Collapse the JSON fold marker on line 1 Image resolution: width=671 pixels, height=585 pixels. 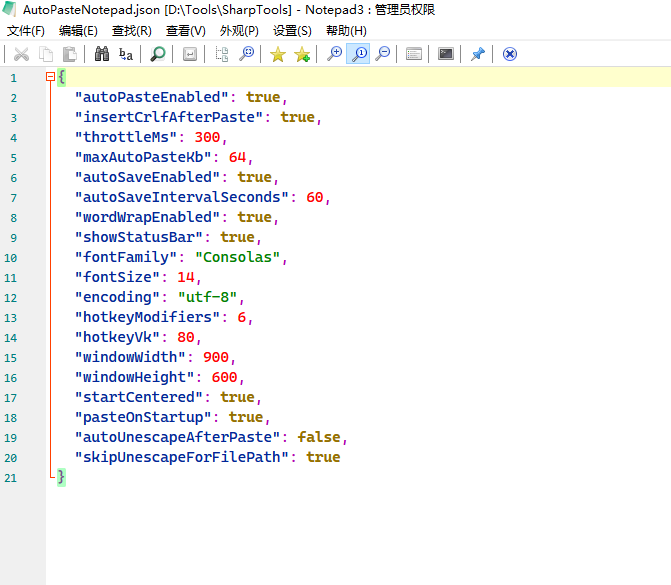[x=50, y=77]
